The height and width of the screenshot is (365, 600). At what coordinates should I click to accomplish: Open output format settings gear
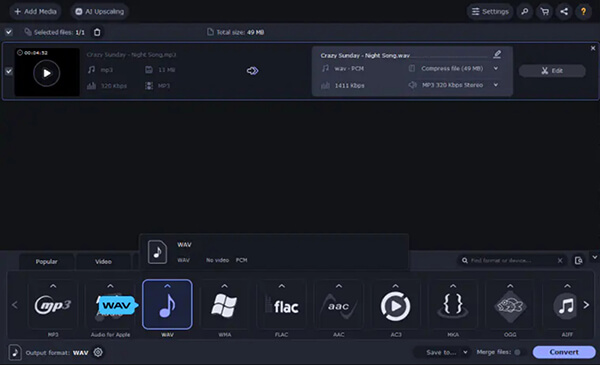(x=98, y=352)
